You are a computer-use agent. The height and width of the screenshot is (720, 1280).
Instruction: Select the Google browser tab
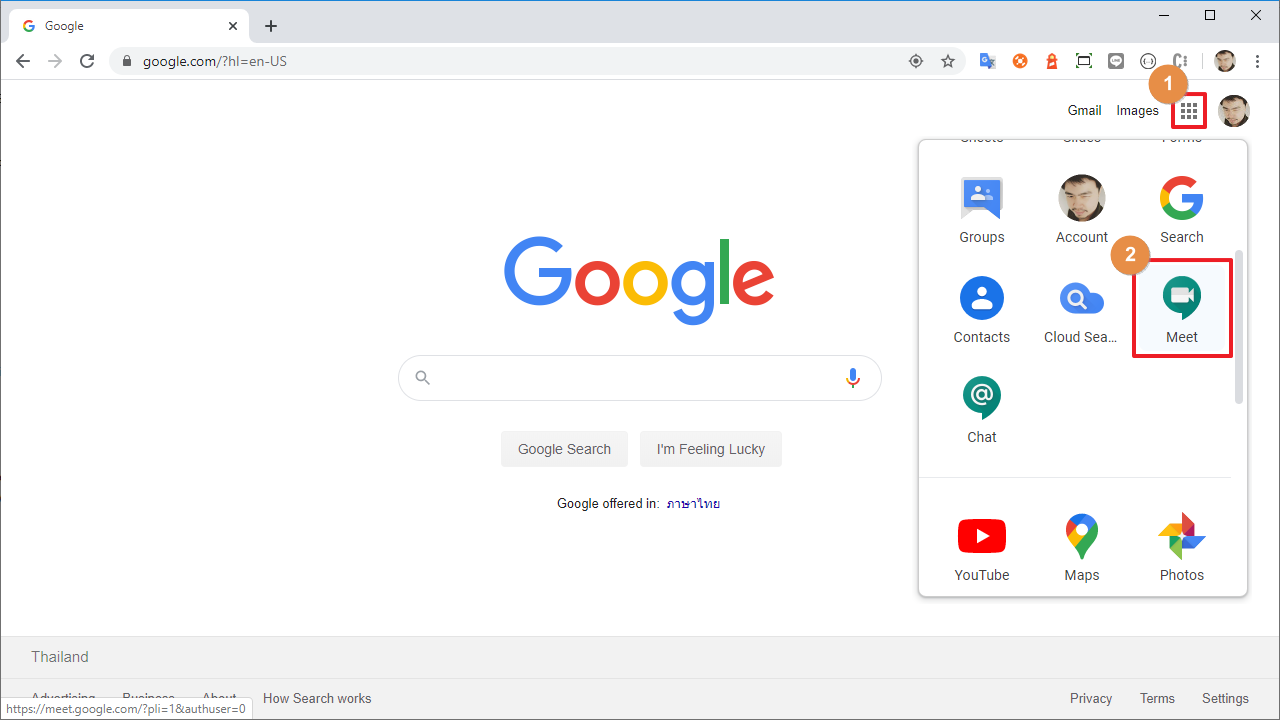pos(128,26)
